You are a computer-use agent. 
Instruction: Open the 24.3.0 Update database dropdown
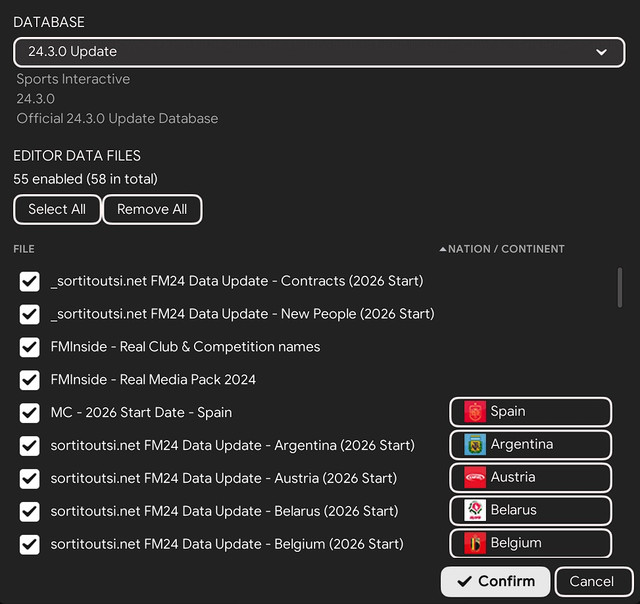click(319, 52)
